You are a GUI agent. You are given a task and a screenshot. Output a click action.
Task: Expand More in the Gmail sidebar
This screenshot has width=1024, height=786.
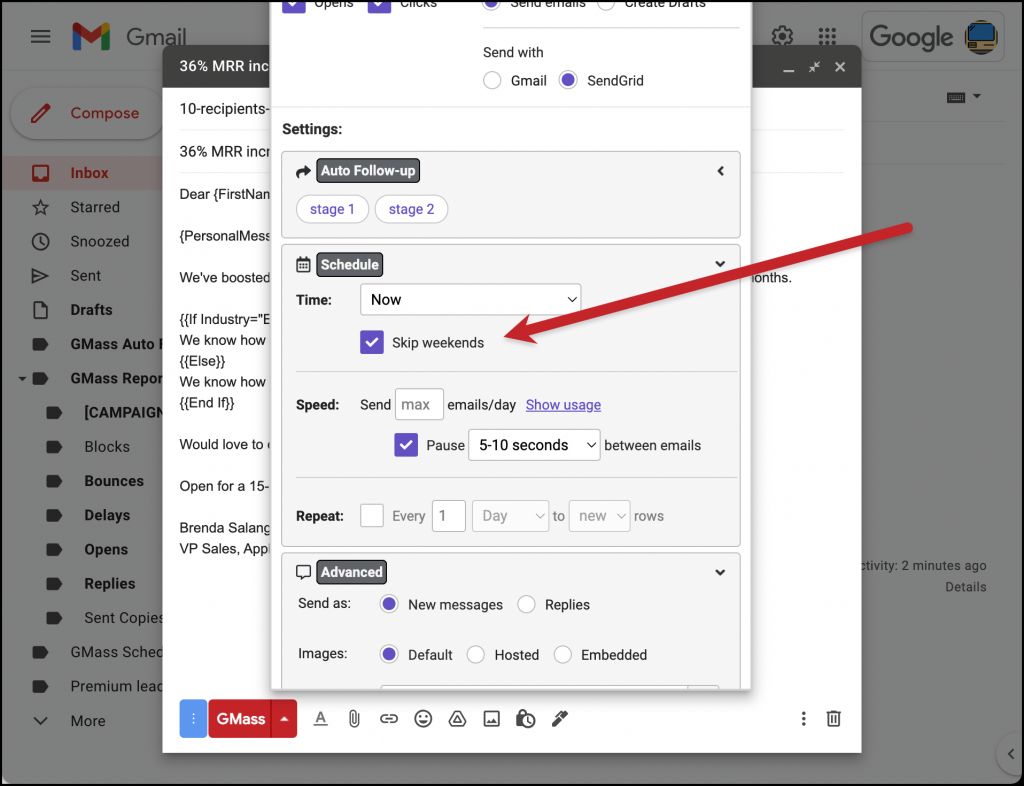87,720
